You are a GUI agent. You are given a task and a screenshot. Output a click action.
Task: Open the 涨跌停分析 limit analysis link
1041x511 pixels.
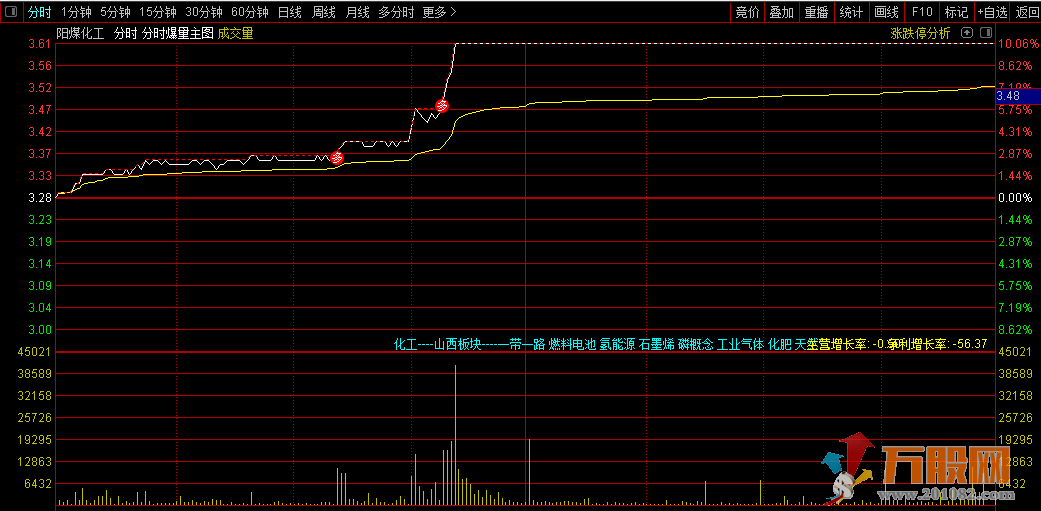click(920, 33)
